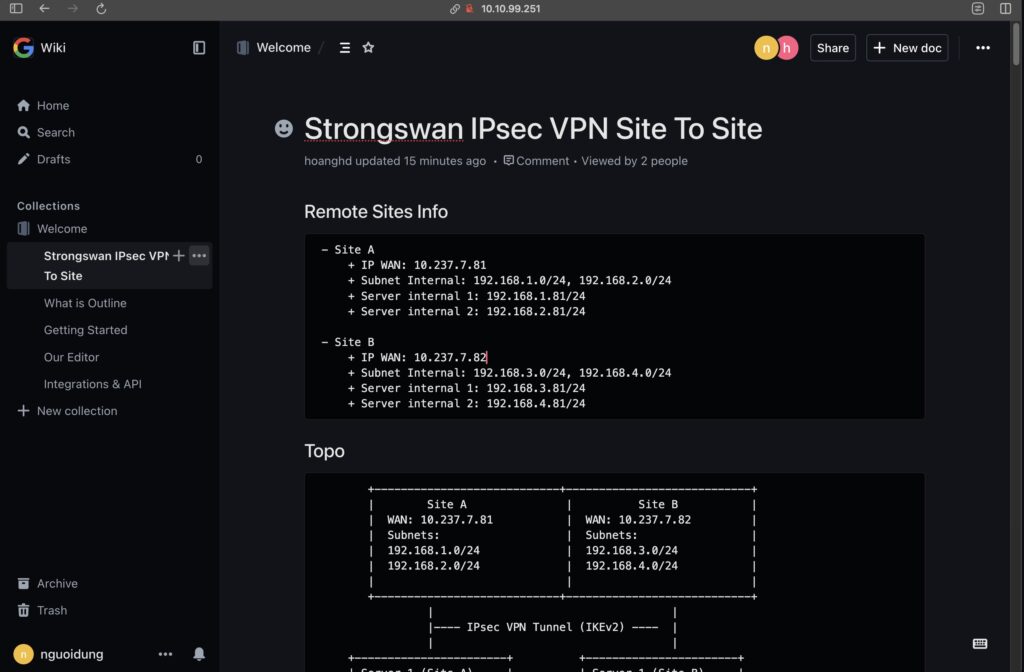Click the yellow 'n' user avatar
Viewport: 1024px width, 672px height.
coord(765,48)
